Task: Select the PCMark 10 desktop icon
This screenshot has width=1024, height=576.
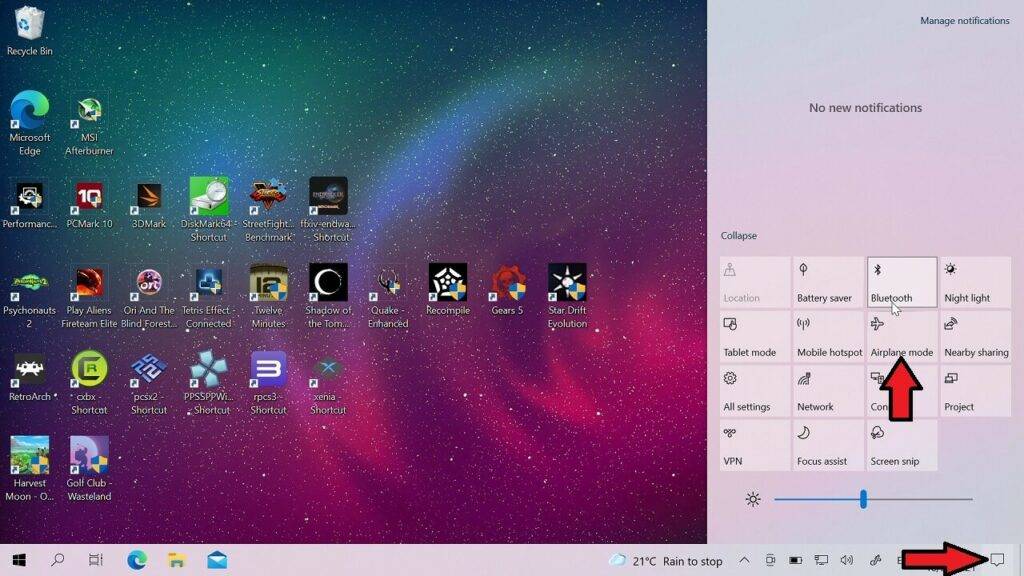Action: tap(89, 204)
